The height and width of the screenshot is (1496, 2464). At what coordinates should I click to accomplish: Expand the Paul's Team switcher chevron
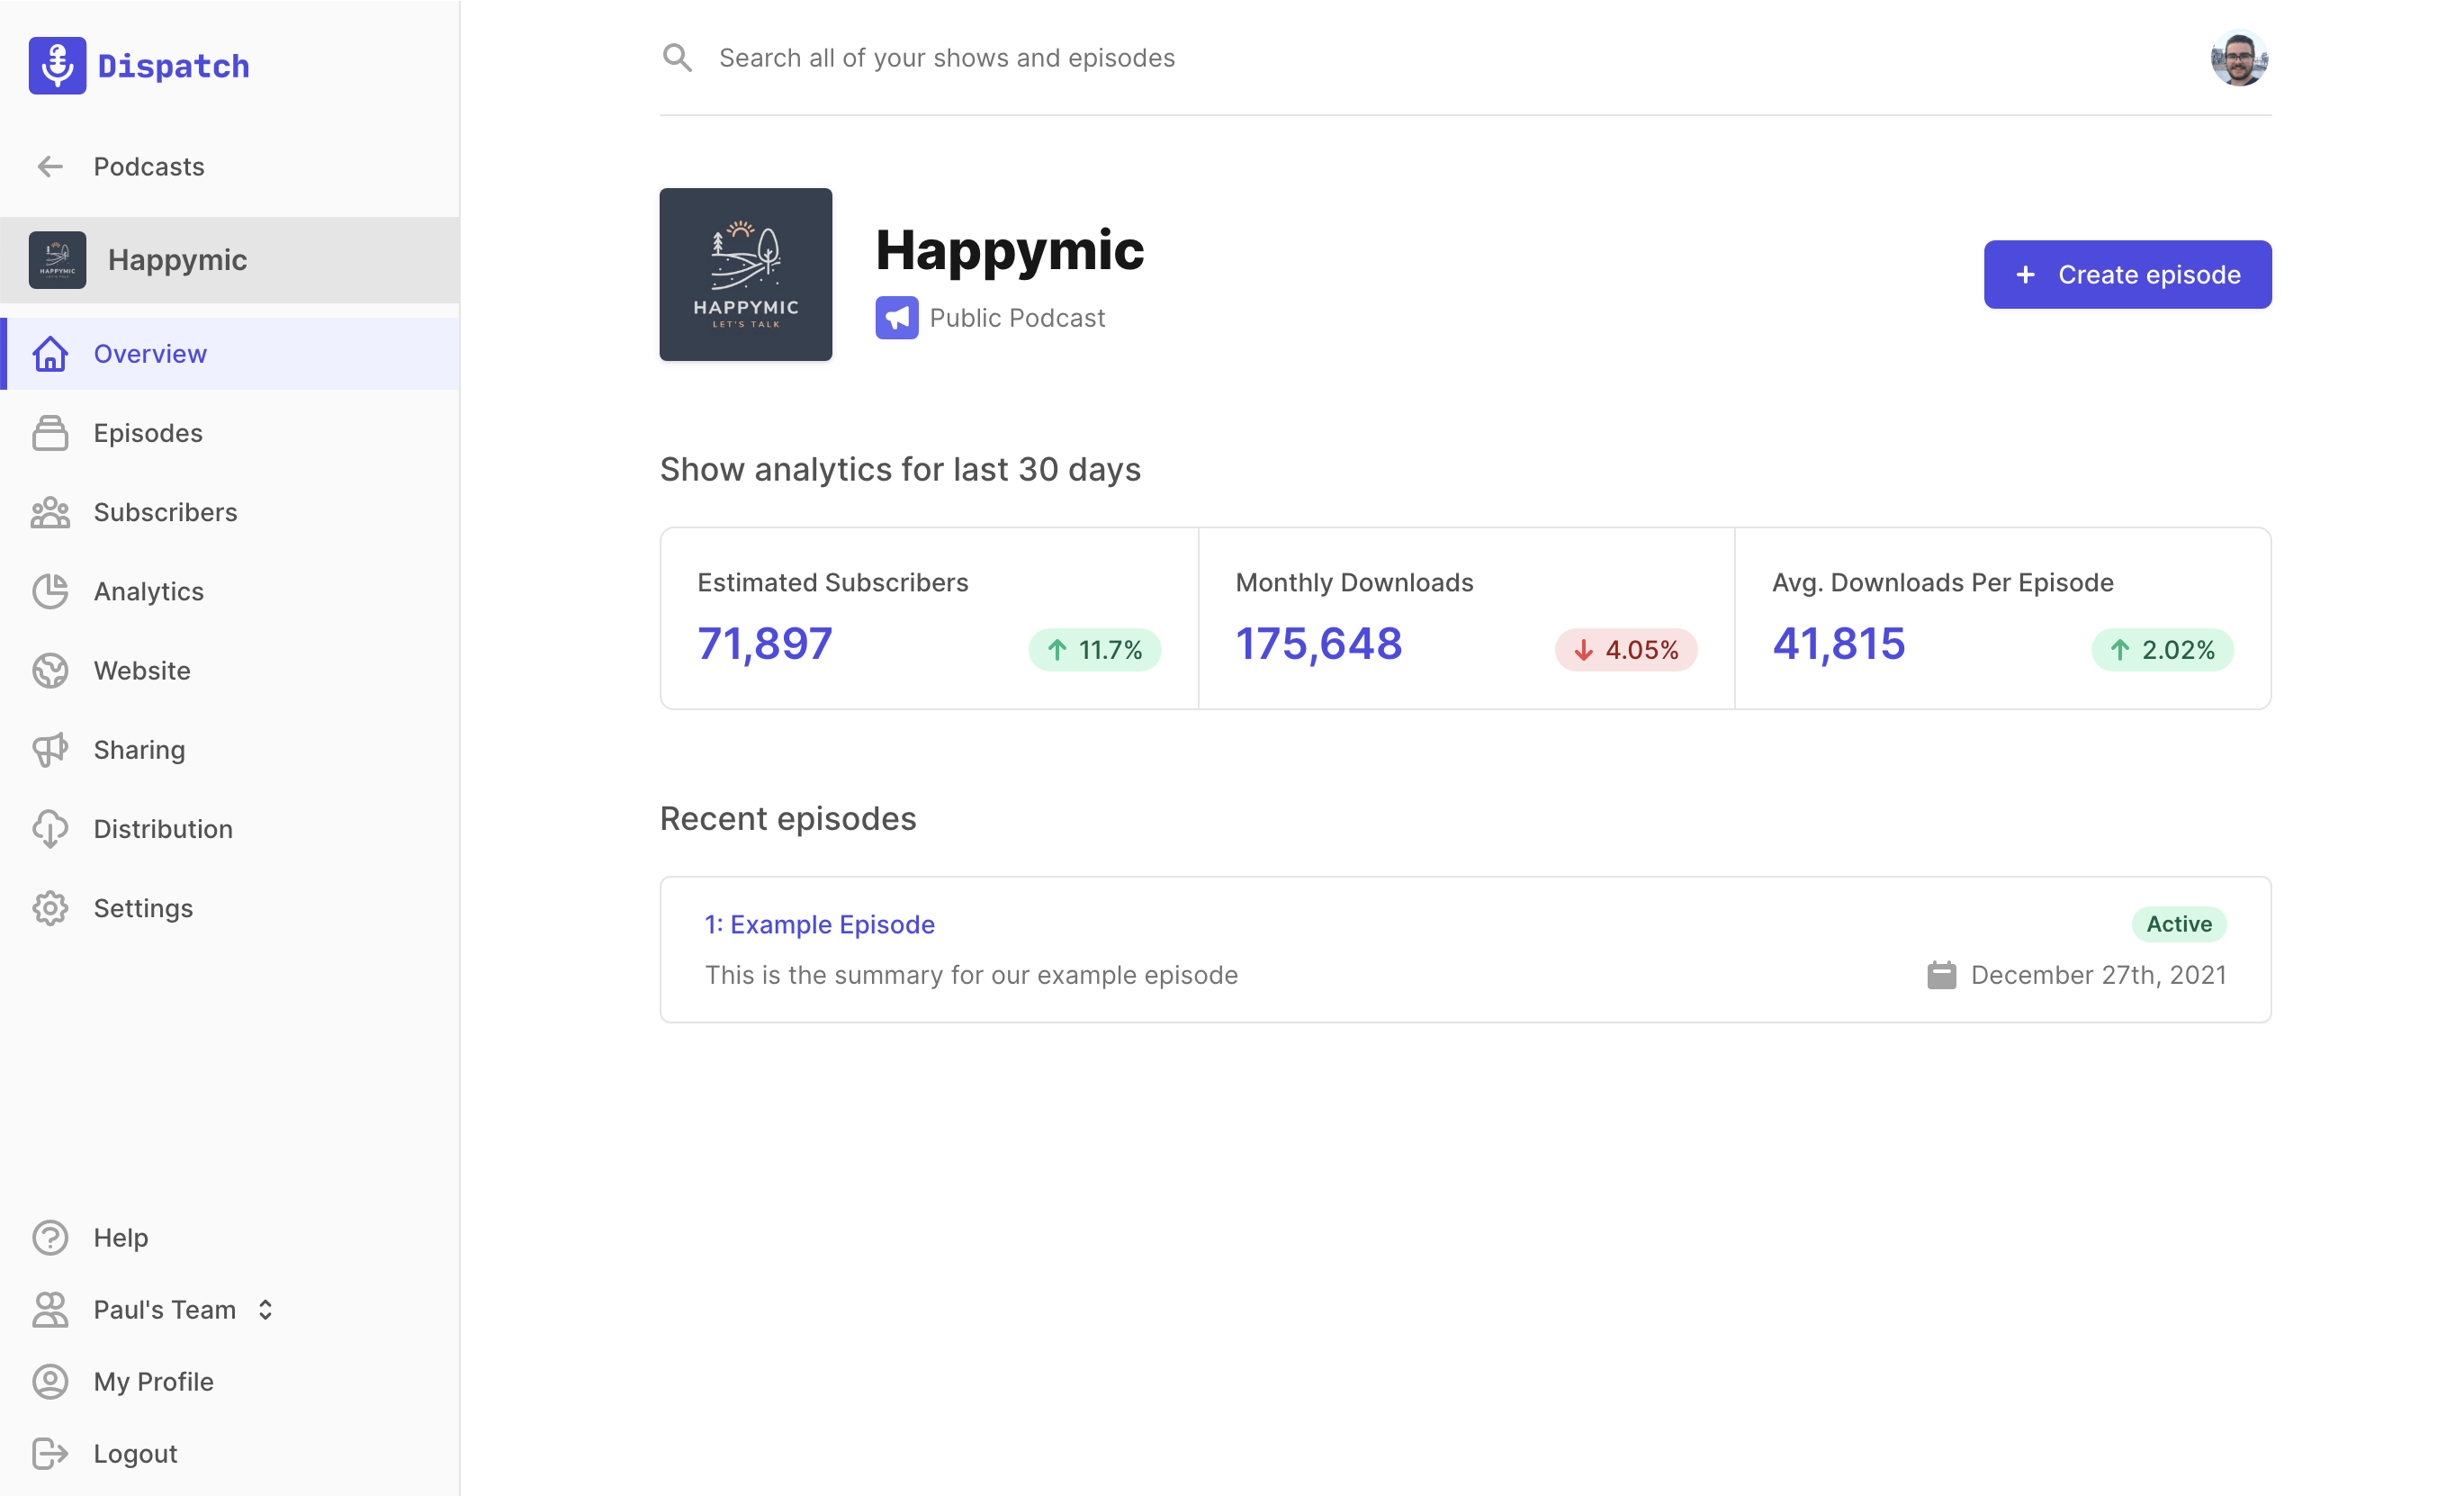pyautogui.click(x=265, y=1310)
